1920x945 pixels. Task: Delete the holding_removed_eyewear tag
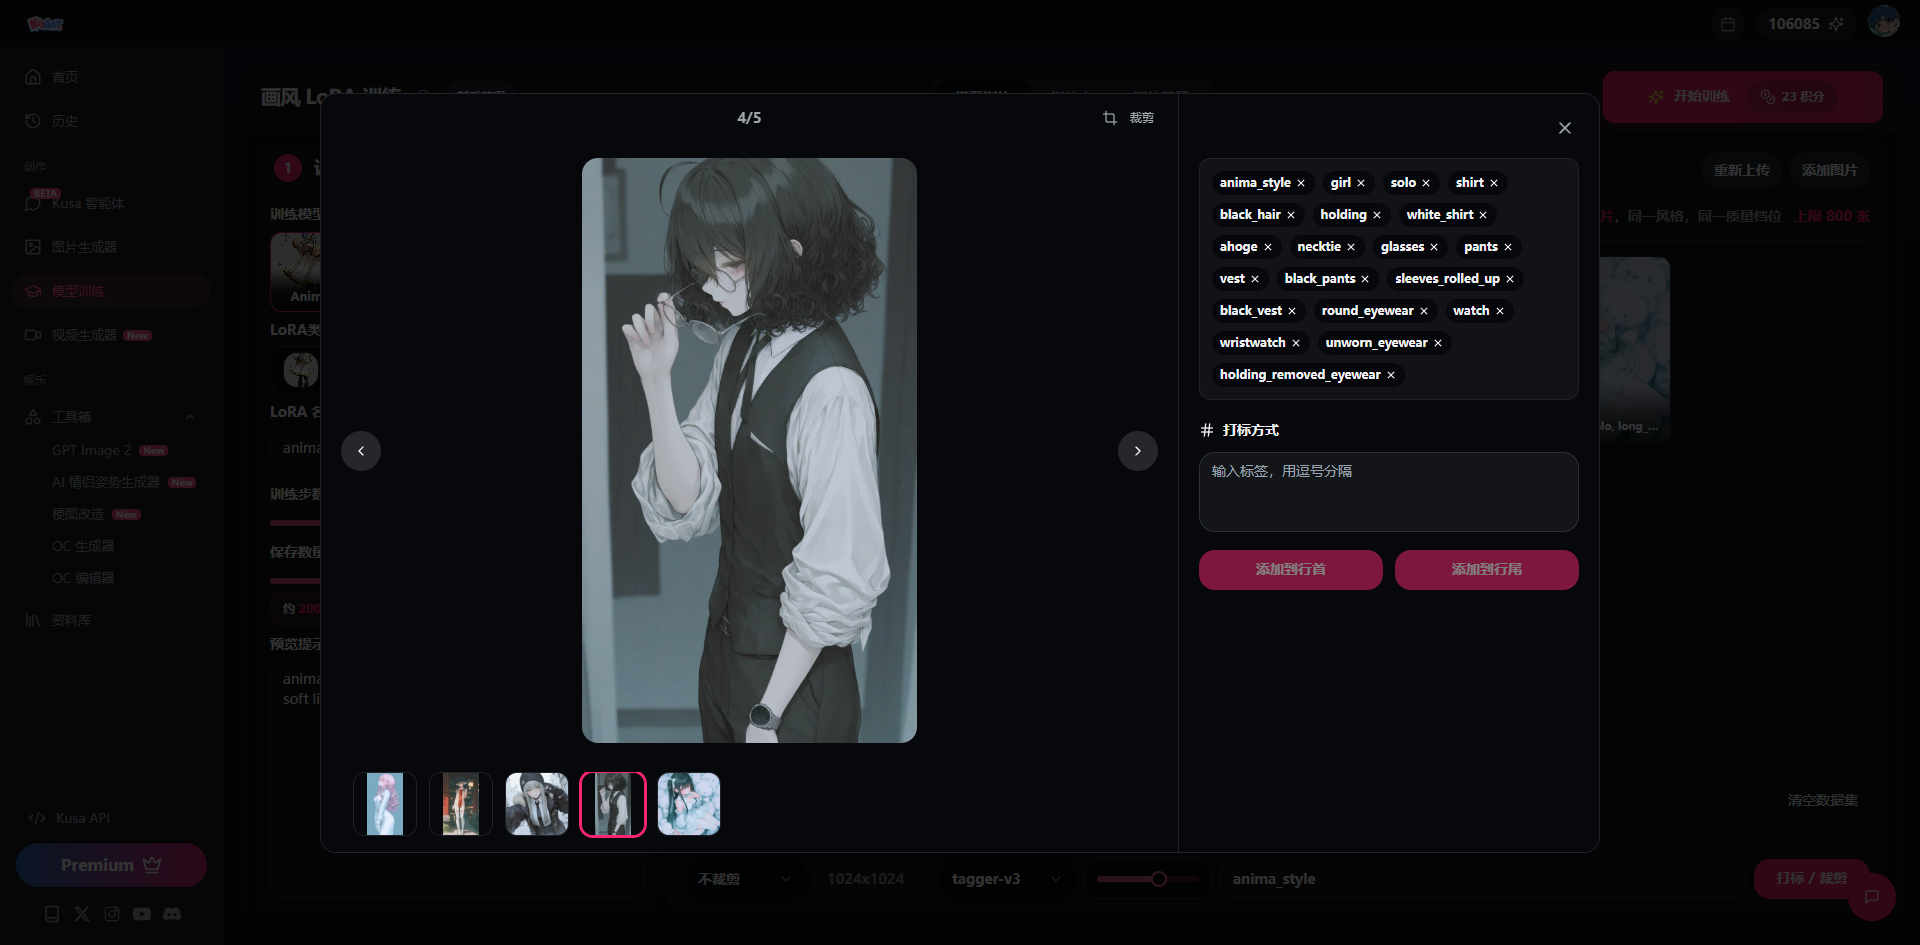tap(1391, 375)
